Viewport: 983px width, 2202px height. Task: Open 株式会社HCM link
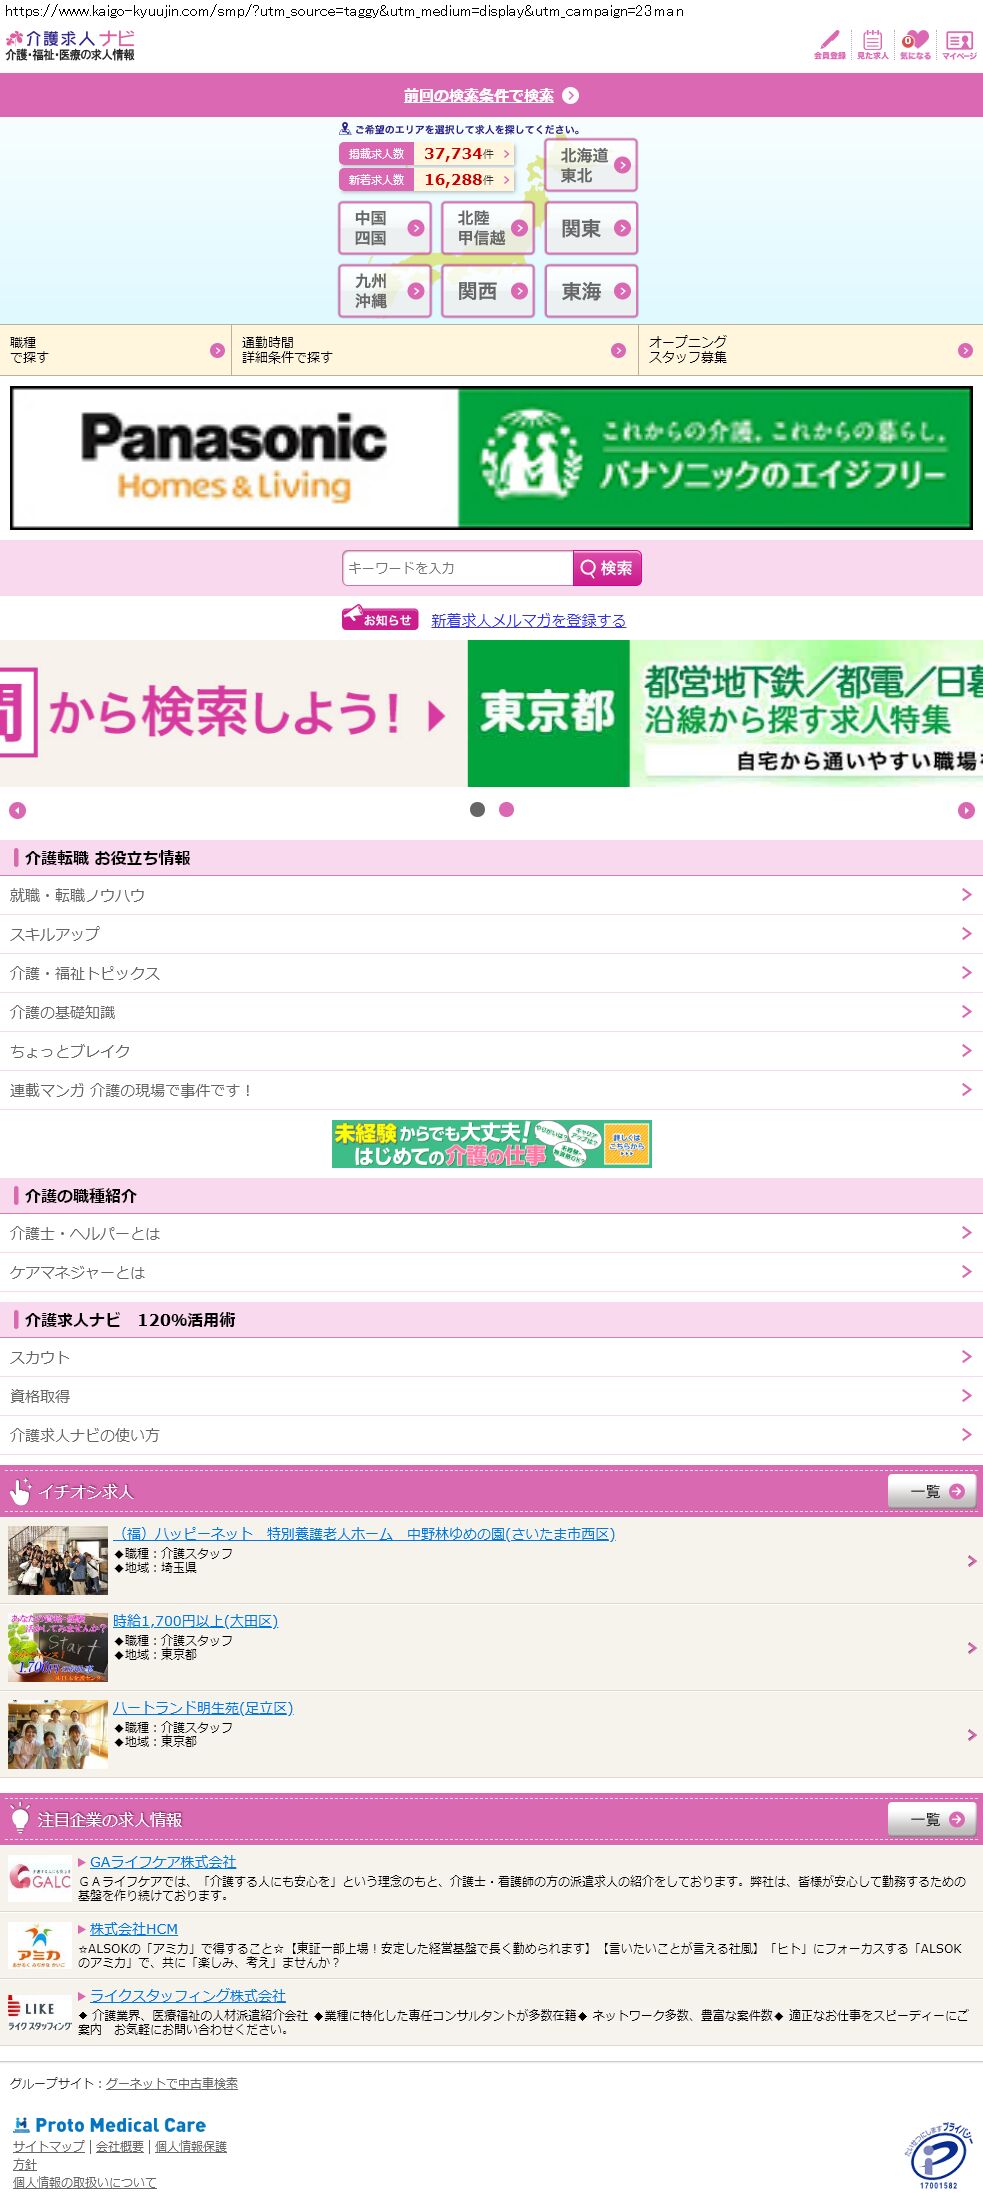pyautogui.click(x=134, y=1929)
